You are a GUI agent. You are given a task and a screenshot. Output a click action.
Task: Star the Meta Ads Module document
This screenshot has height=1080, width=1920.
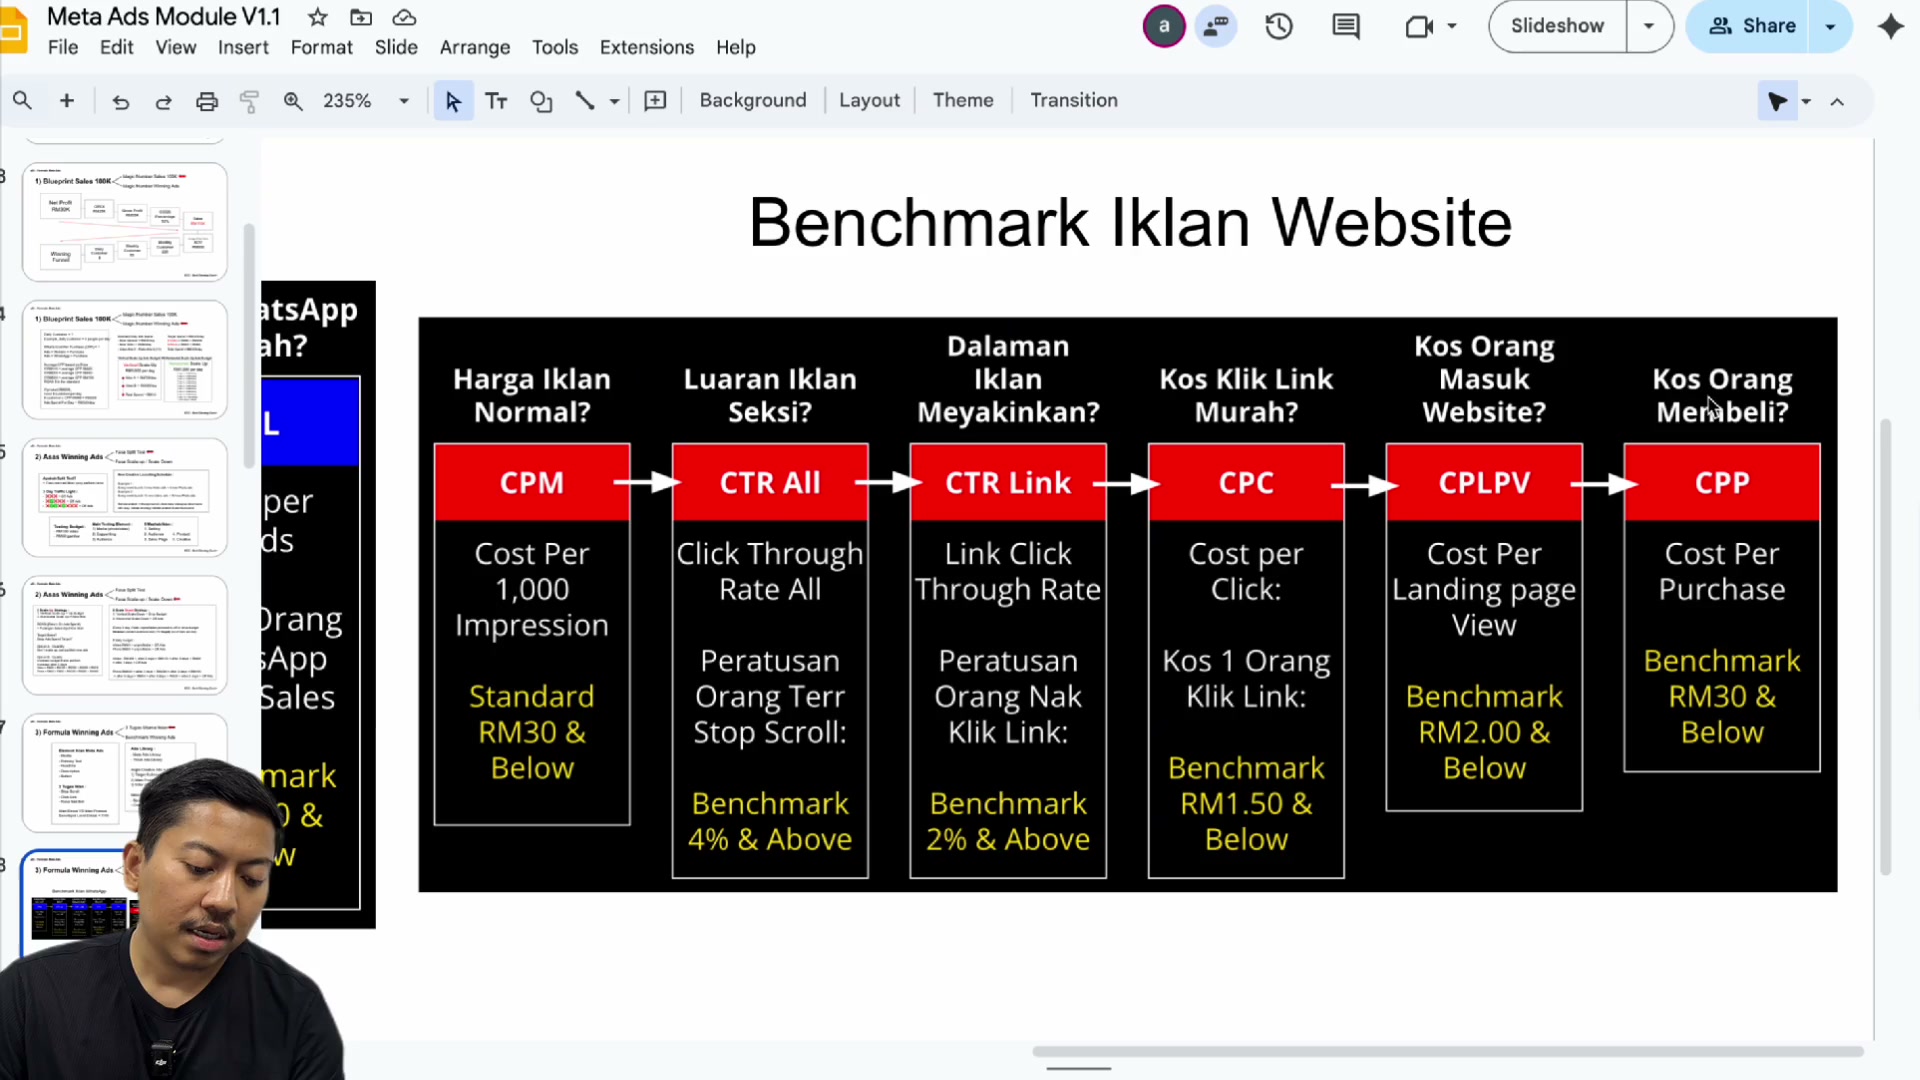[317, 17]
